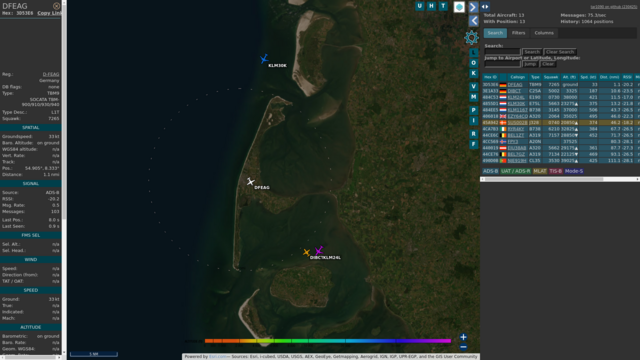Select the white DFEAG plane on map
Image resolution: width=640 pixels, height=360 pixels.
point(250,181)
